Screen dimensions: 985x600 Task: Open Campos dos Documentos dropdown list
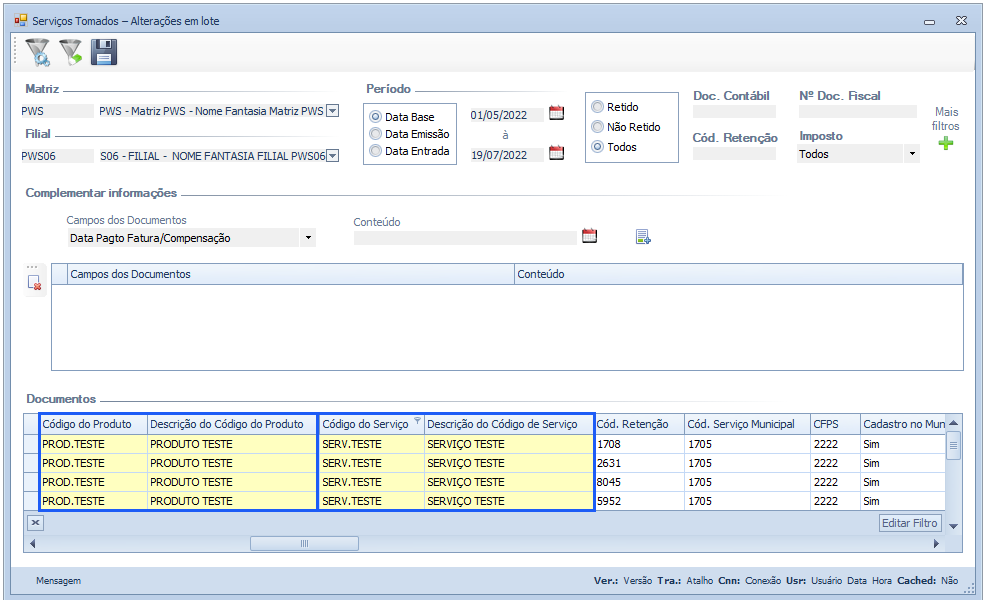coord(308,238)
